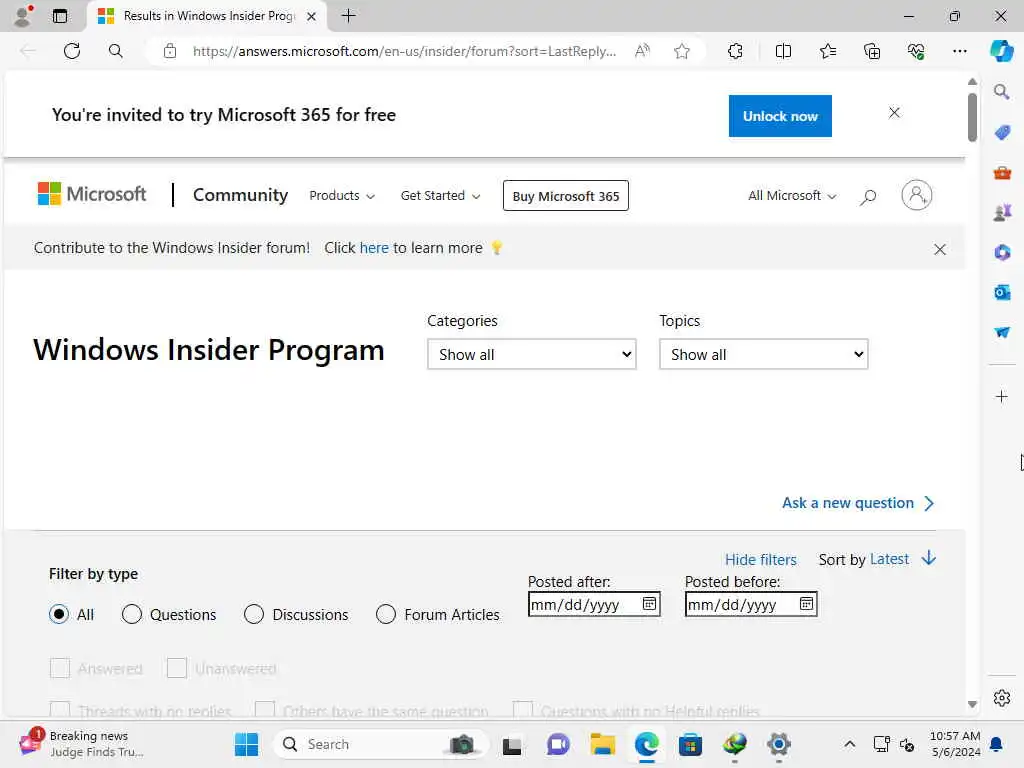Open the sidebar Games chess icon

1002,212
